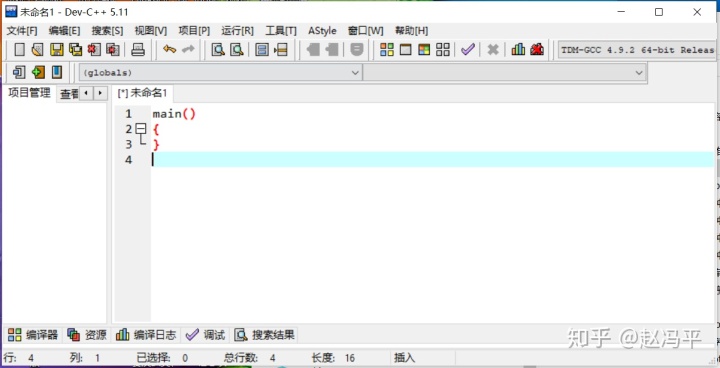This screenshot has width=720, height=368.
Task: Open the 项目[P] menu
Action: tap(194, 31)
